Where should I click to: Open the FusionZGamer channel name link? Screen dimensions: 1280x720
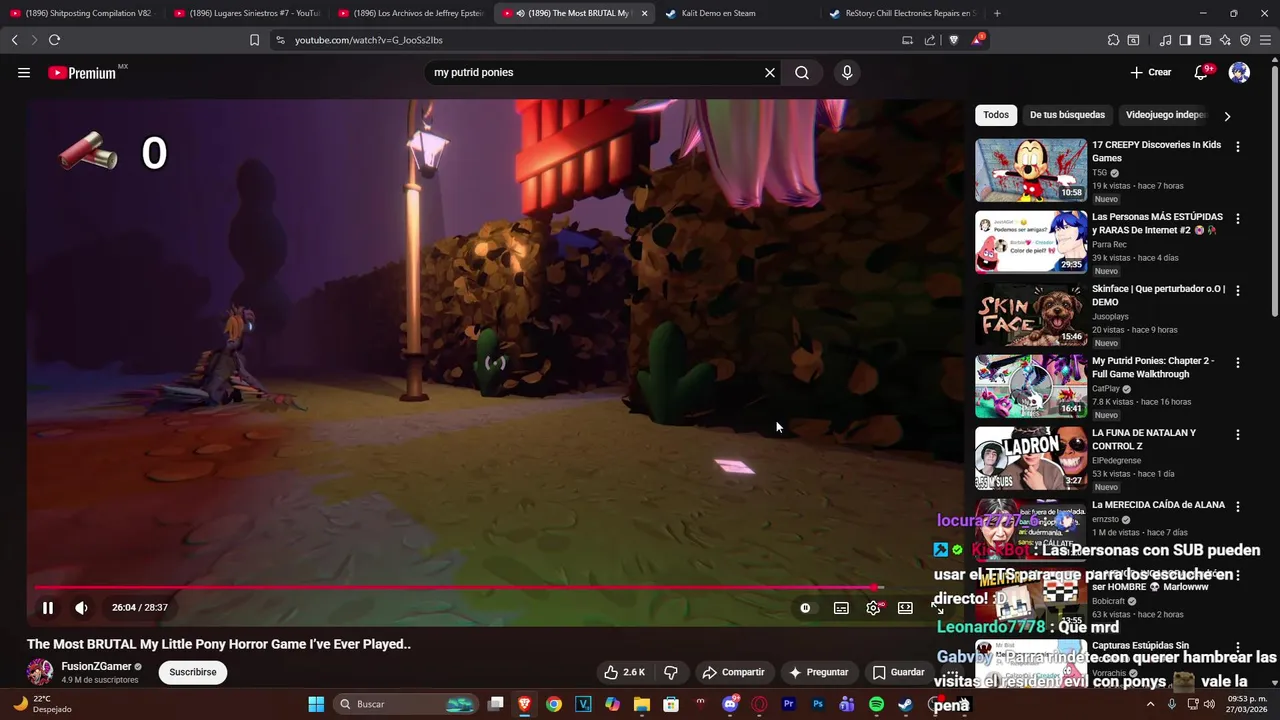96,666
